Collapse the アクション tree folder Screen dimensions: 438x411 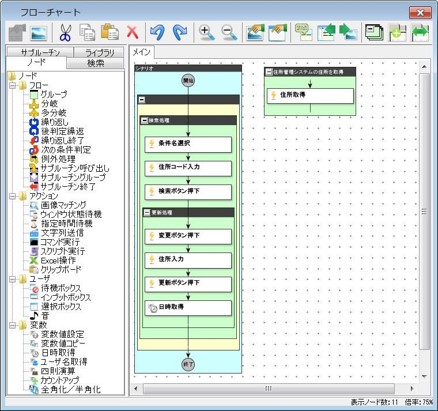(13, 196)
